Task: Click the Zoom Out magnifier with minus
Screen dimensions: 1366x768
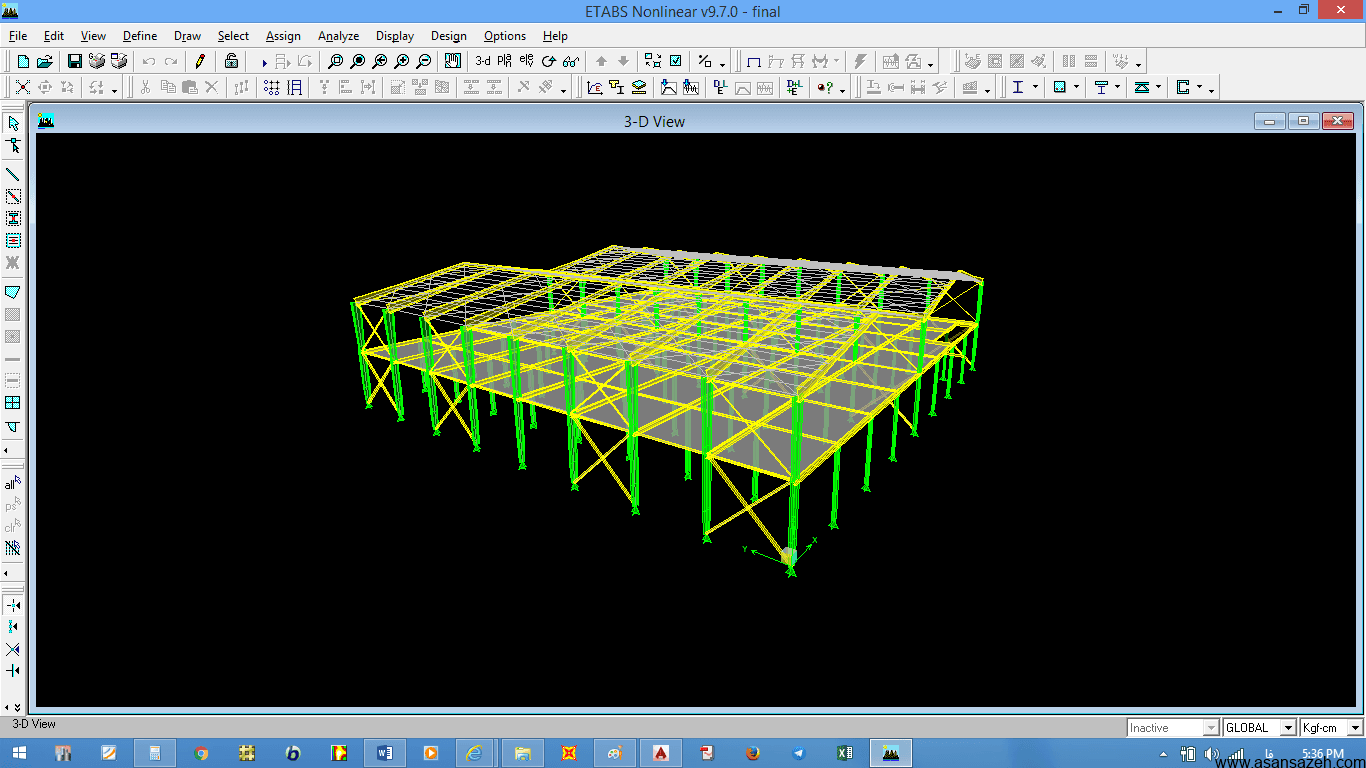Action: (x=424, y=61)
